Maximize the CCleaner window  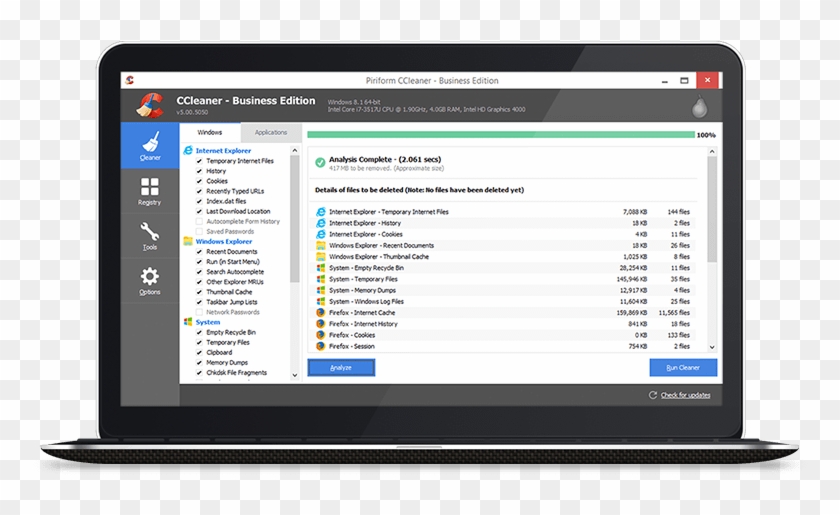tap(684, 80)
